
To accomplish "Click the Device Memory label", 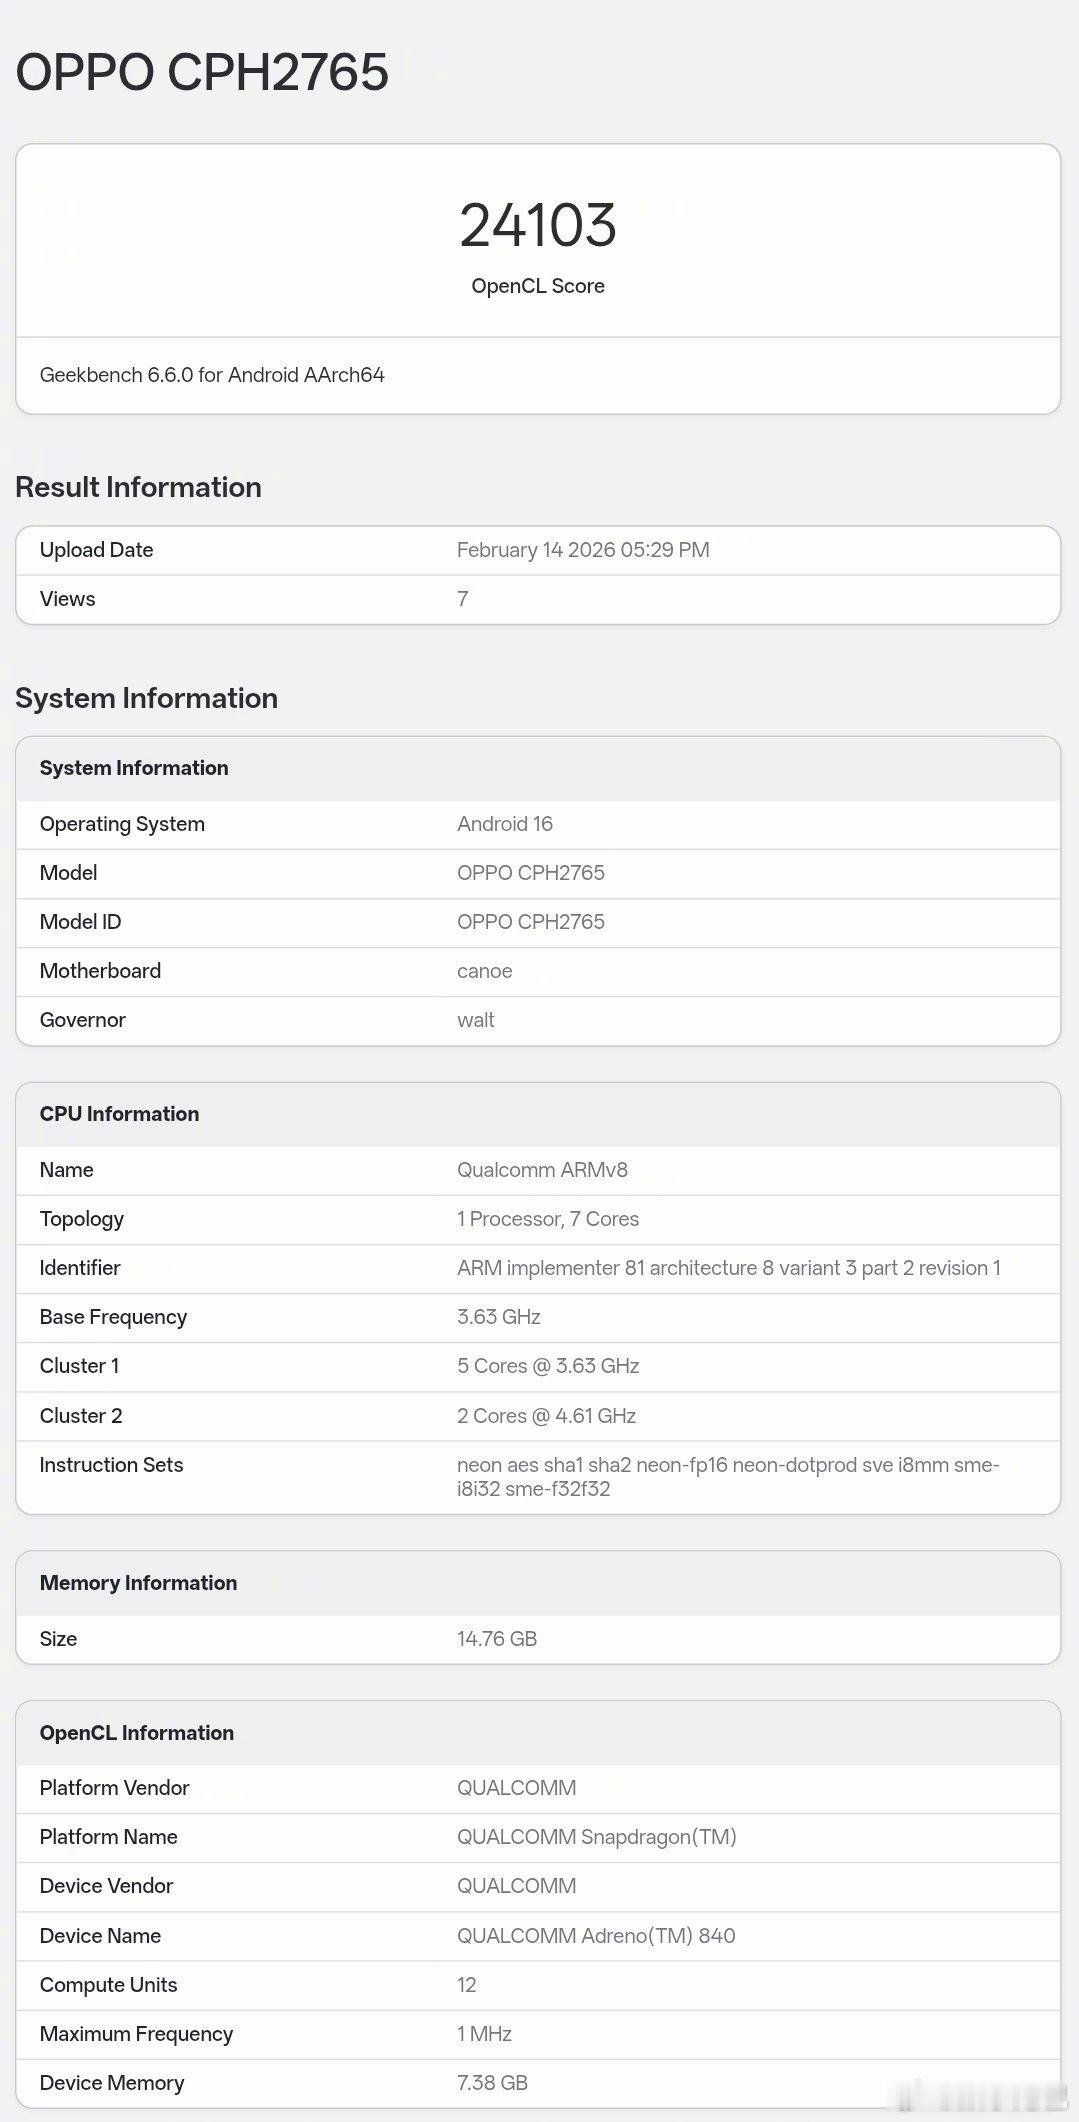I will click(x=112, y=2083).
